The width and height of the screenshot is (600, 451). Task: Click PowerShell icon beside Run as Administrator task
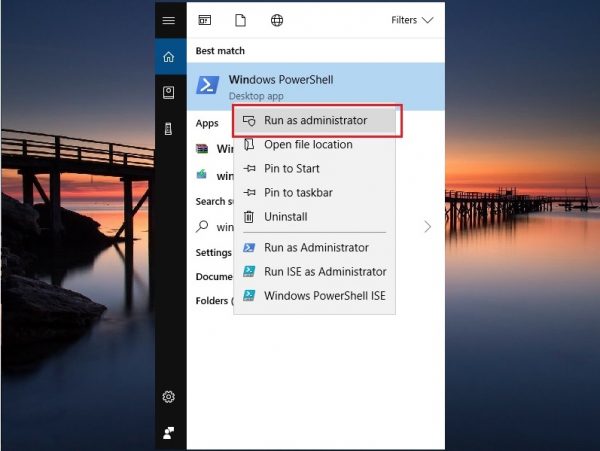(249, 247)
